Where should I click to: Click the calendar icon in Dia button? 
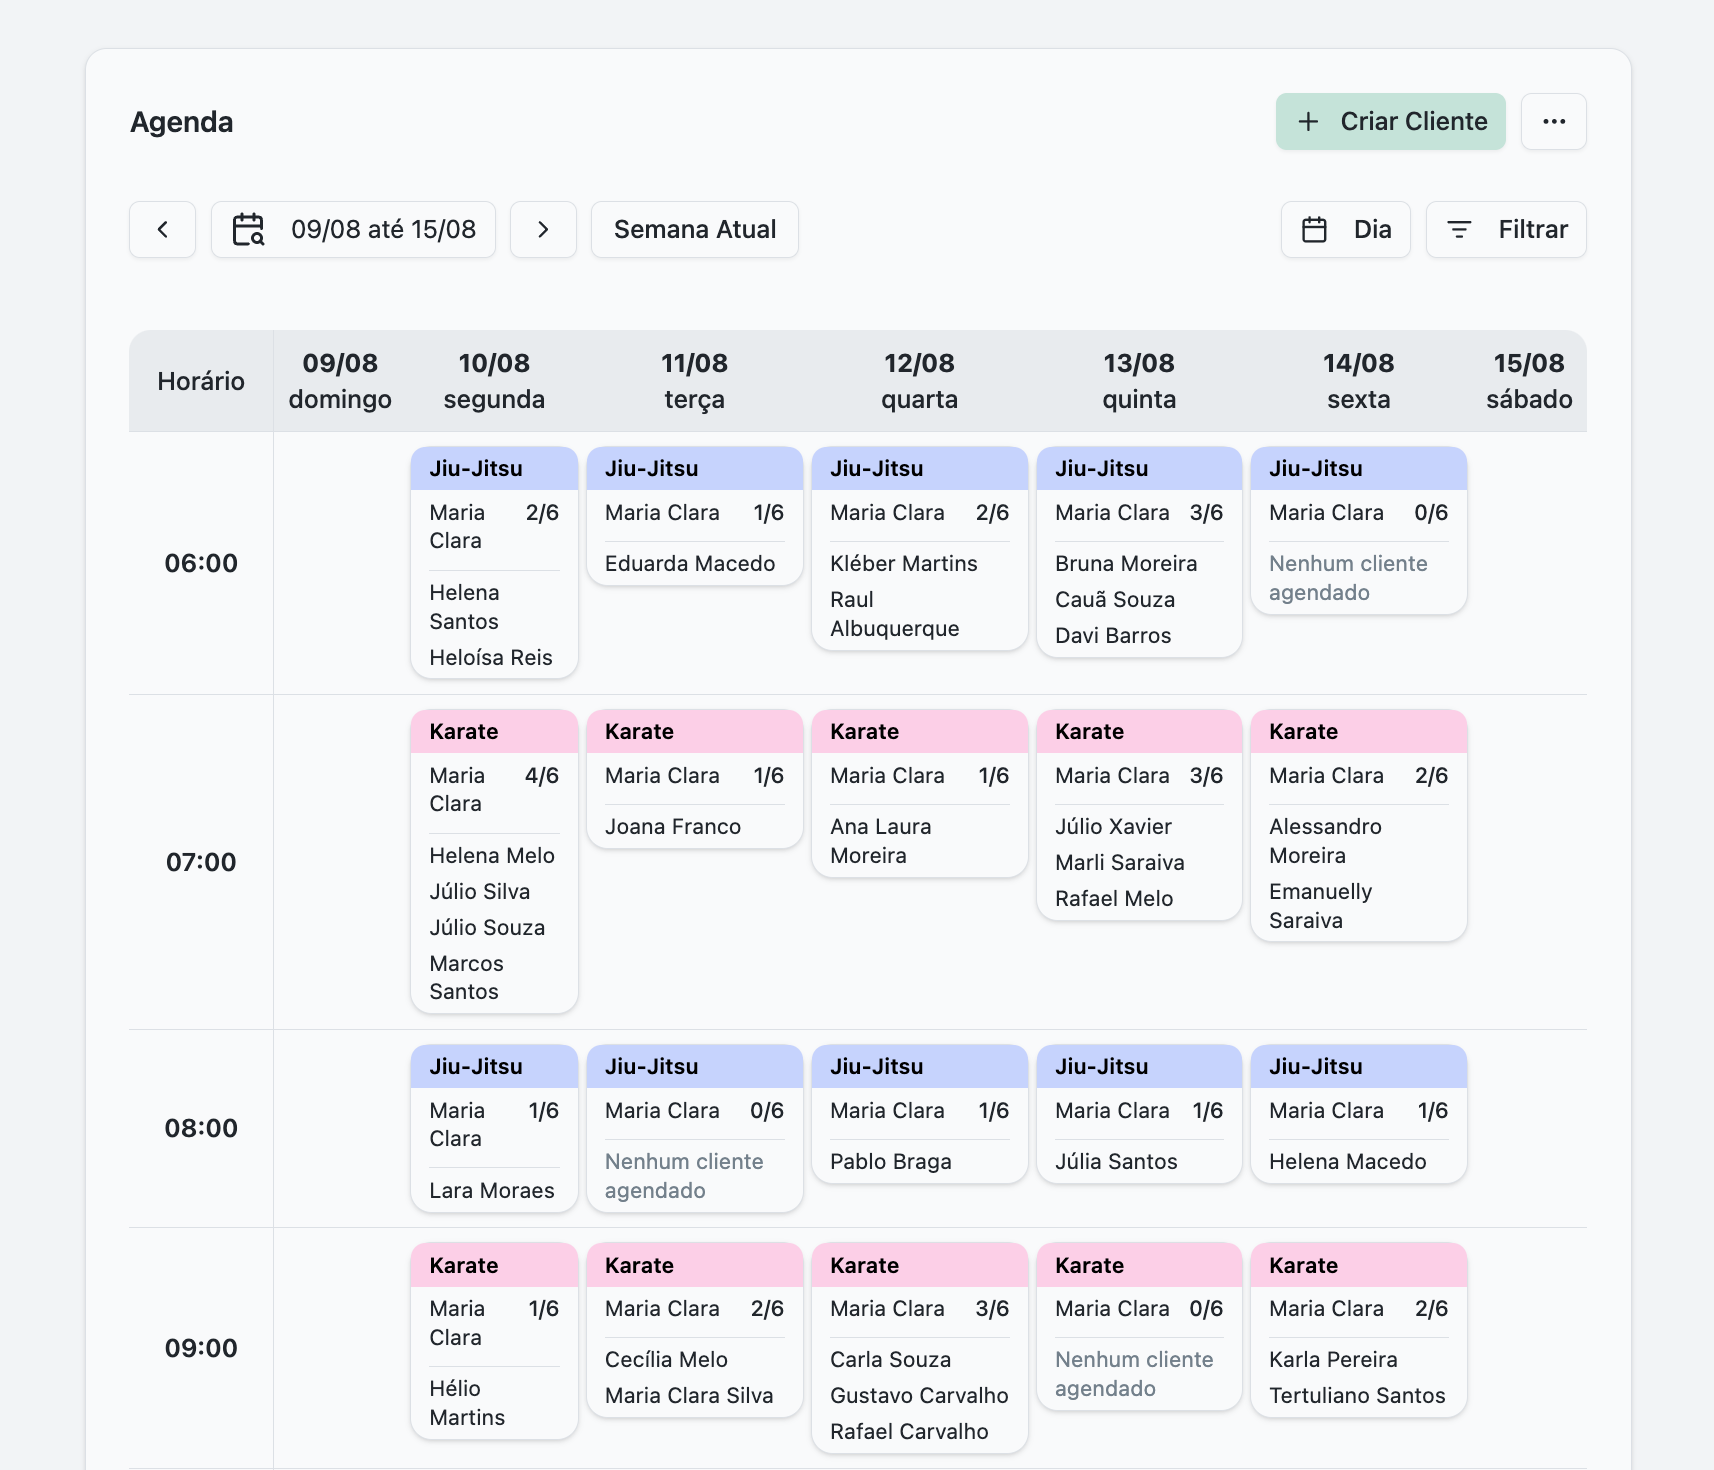point(1315,229)
